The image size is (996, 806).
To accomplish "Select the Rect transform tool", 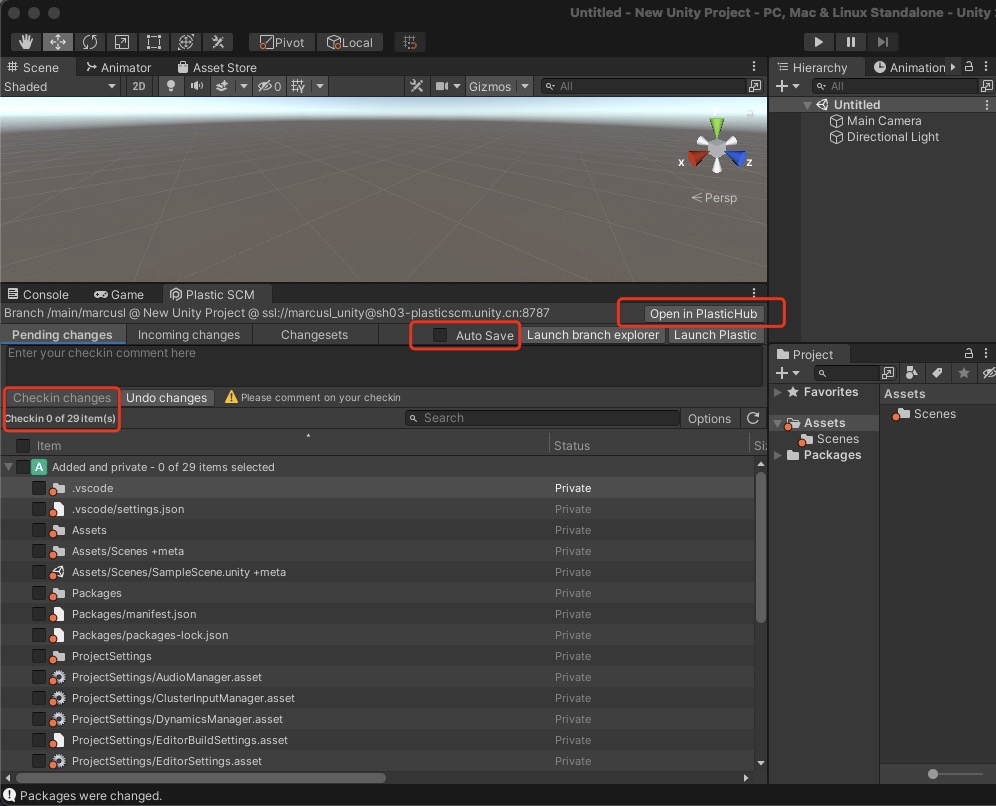I will (x=154, y=42).
